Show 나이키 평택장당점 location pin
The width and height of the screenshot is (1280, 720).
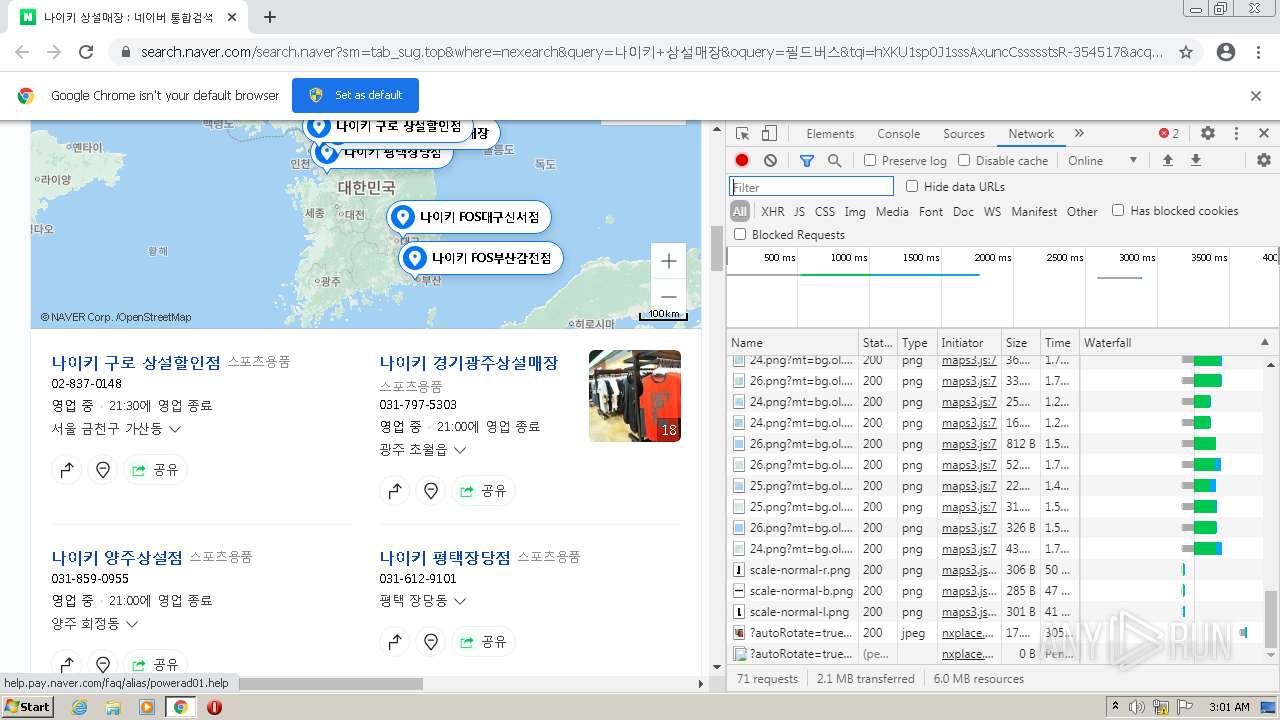point(431,642)
